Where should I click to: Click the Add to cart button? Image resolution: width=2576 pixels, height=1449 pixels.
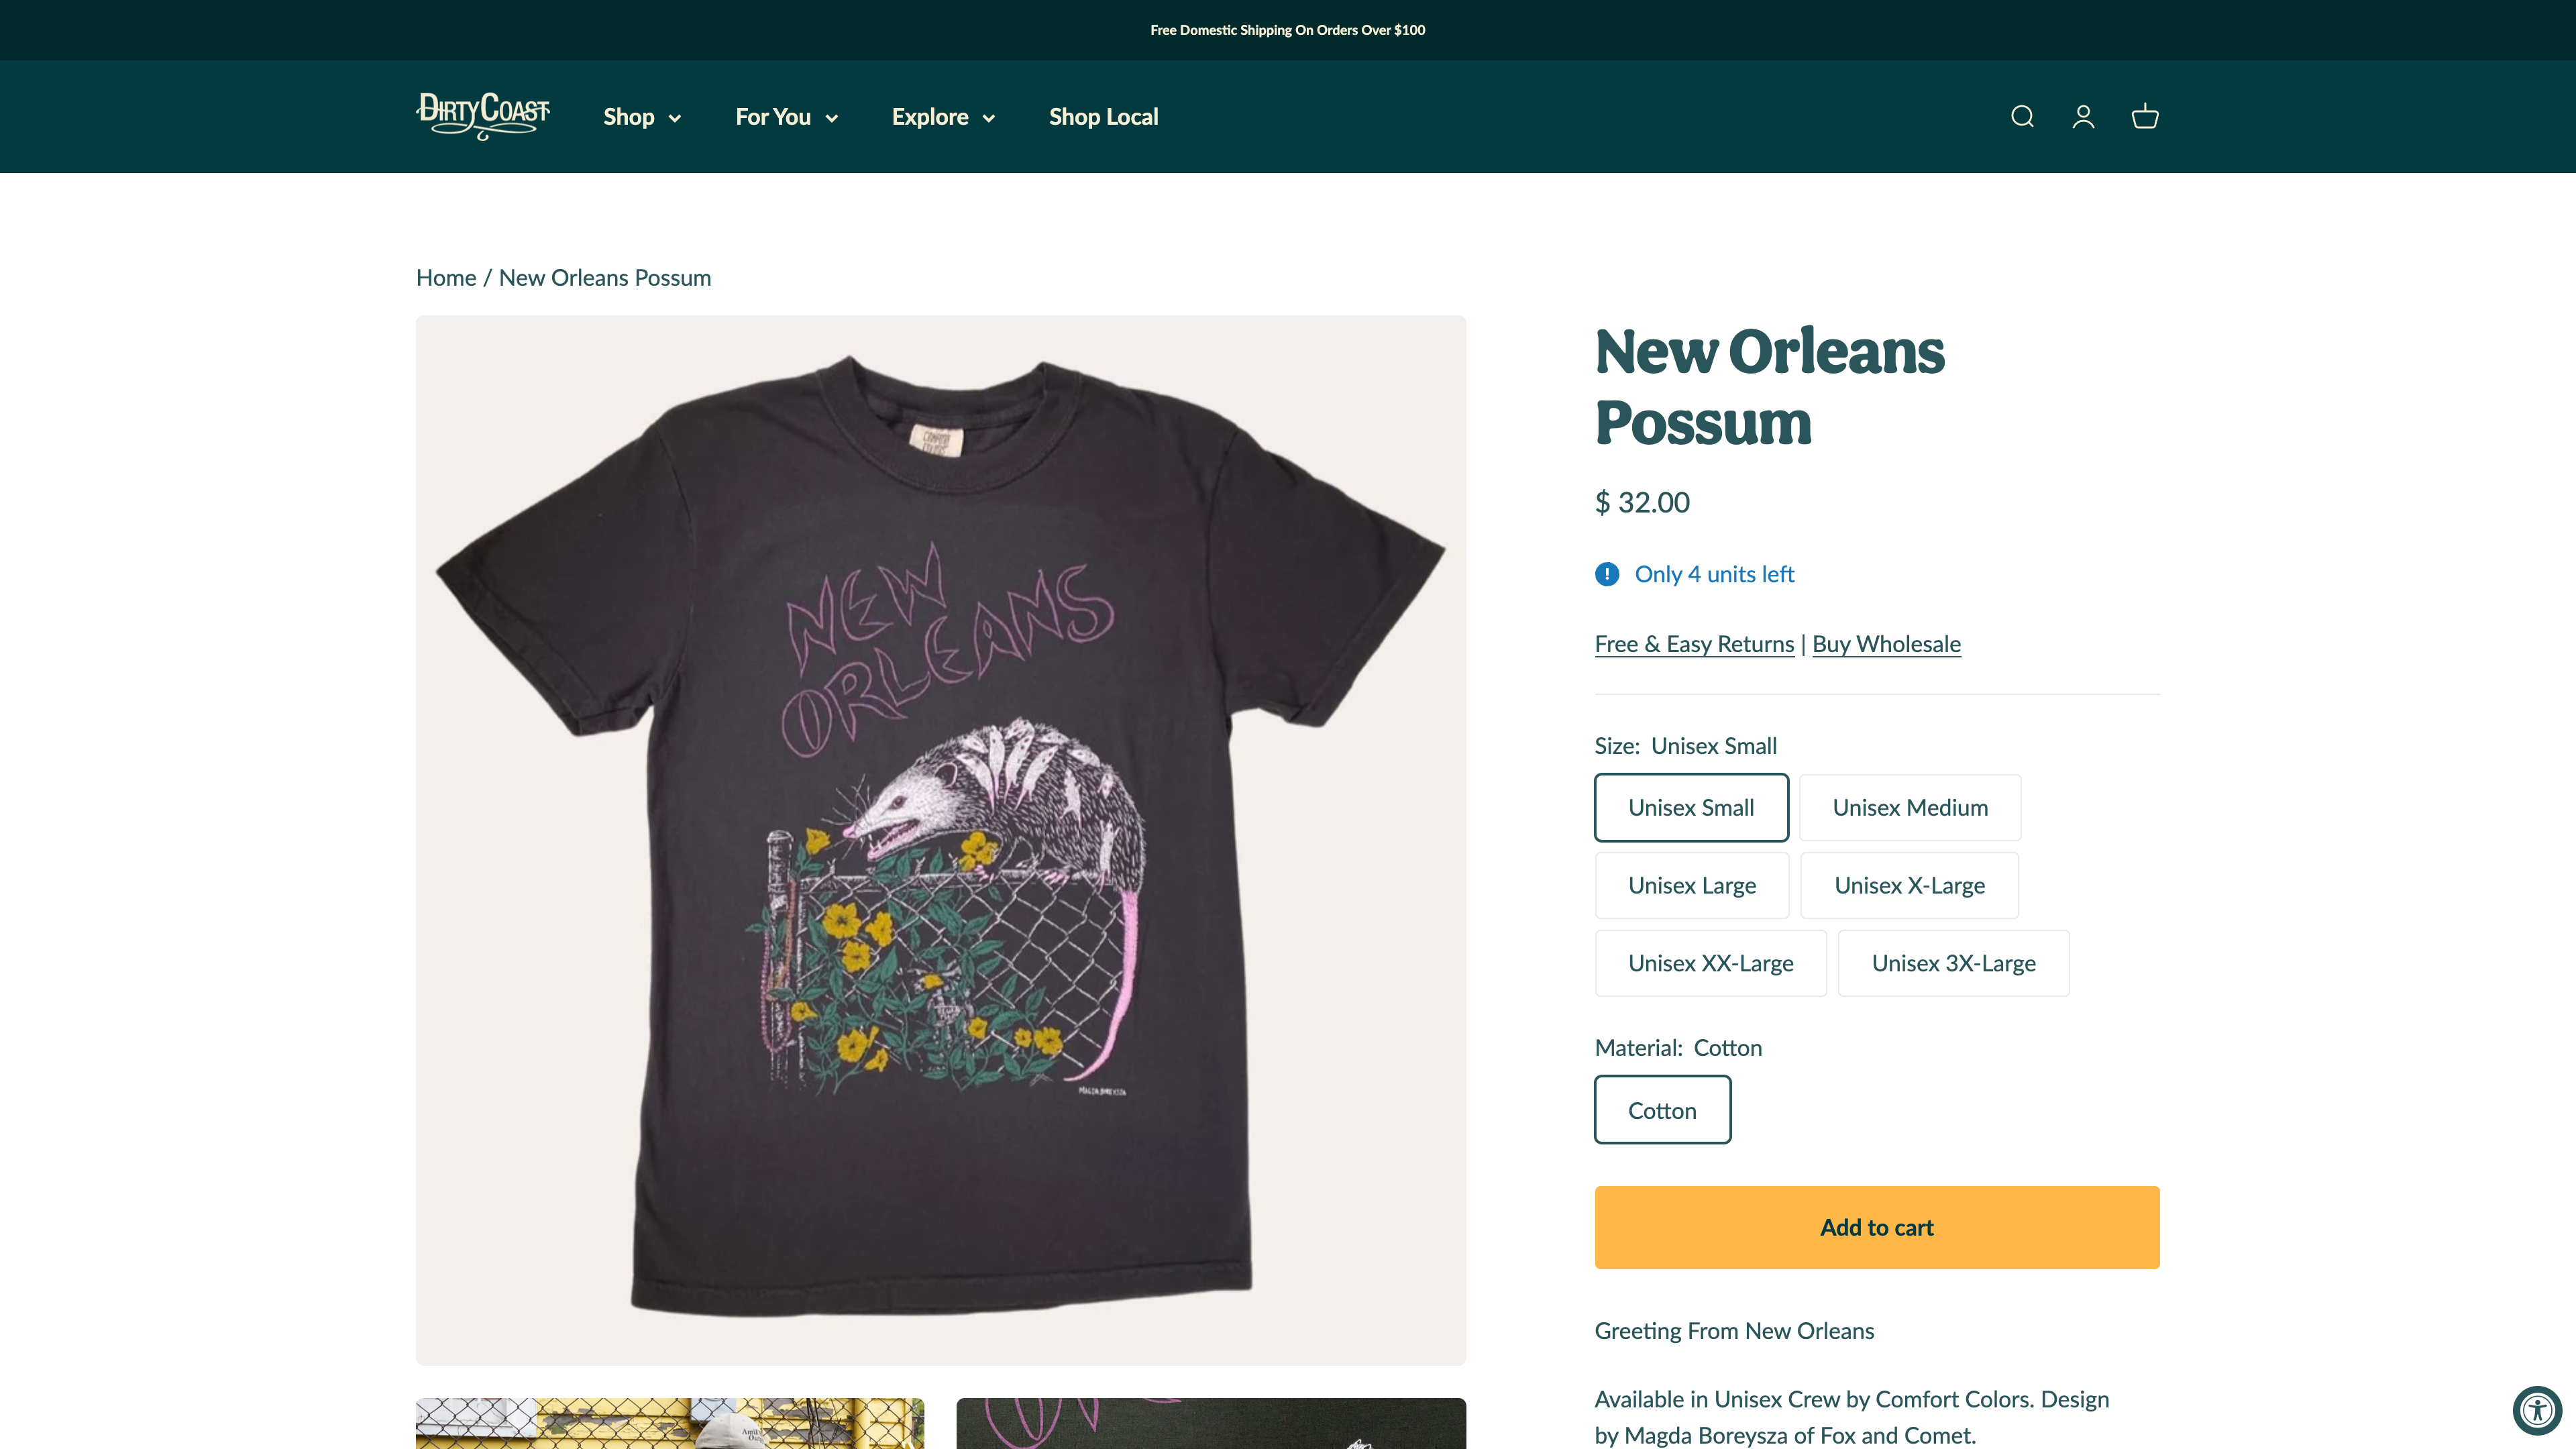[x=1876, y=1227]
